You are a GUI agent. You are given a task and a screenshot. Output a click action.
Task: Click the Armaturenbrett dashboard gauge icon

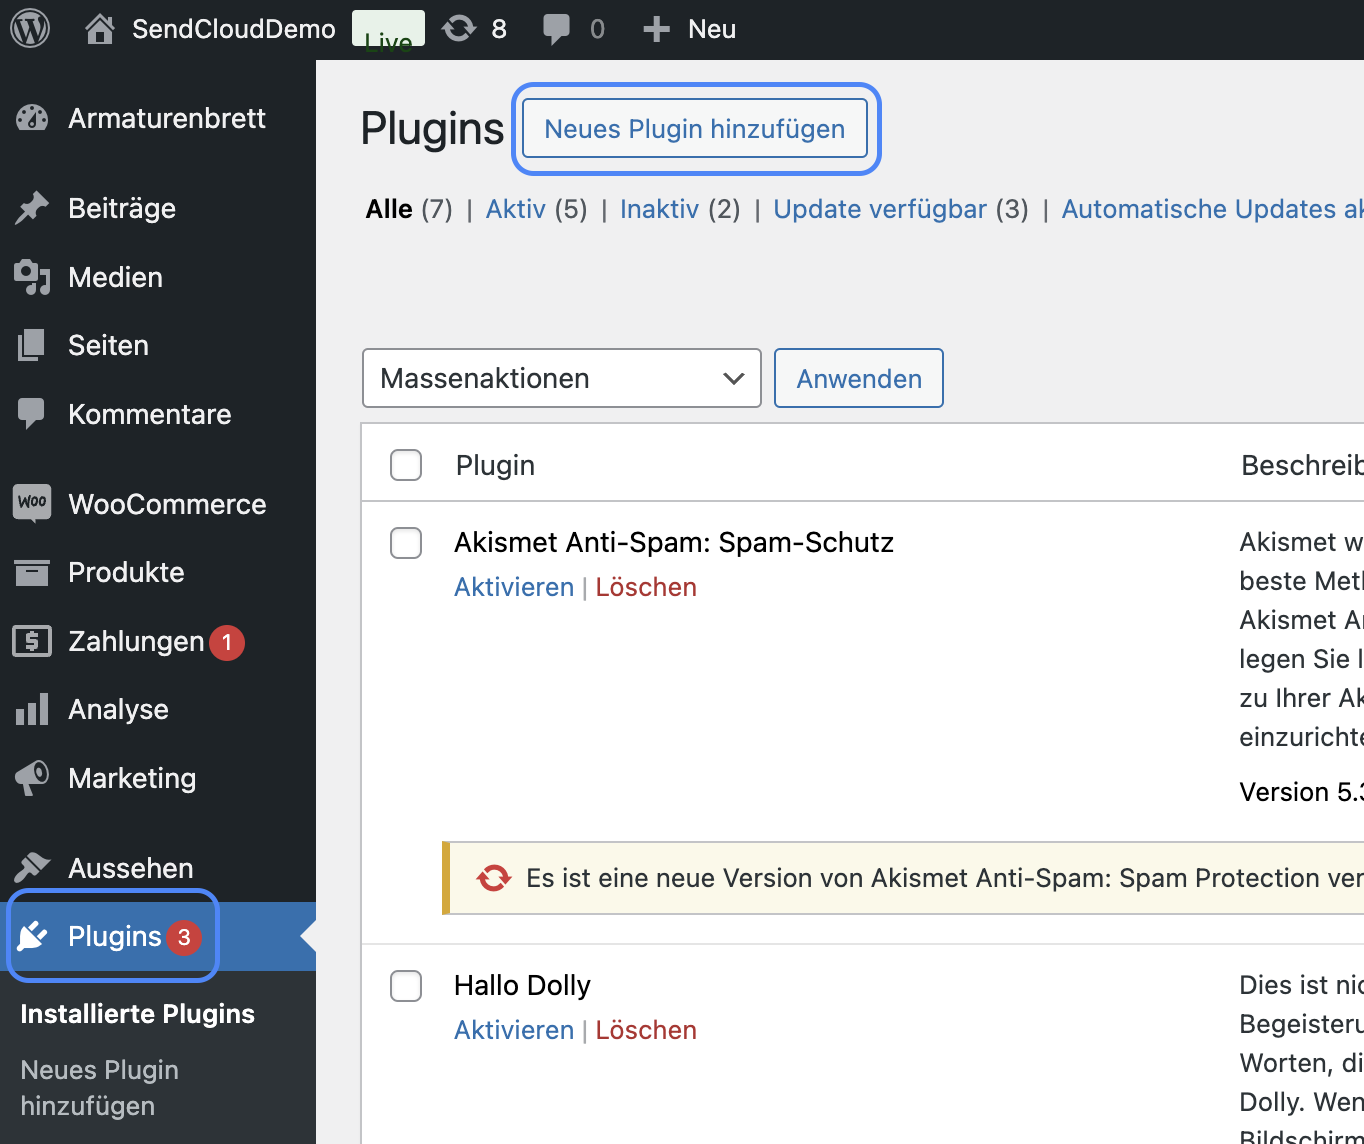click(x=32, y=118)
